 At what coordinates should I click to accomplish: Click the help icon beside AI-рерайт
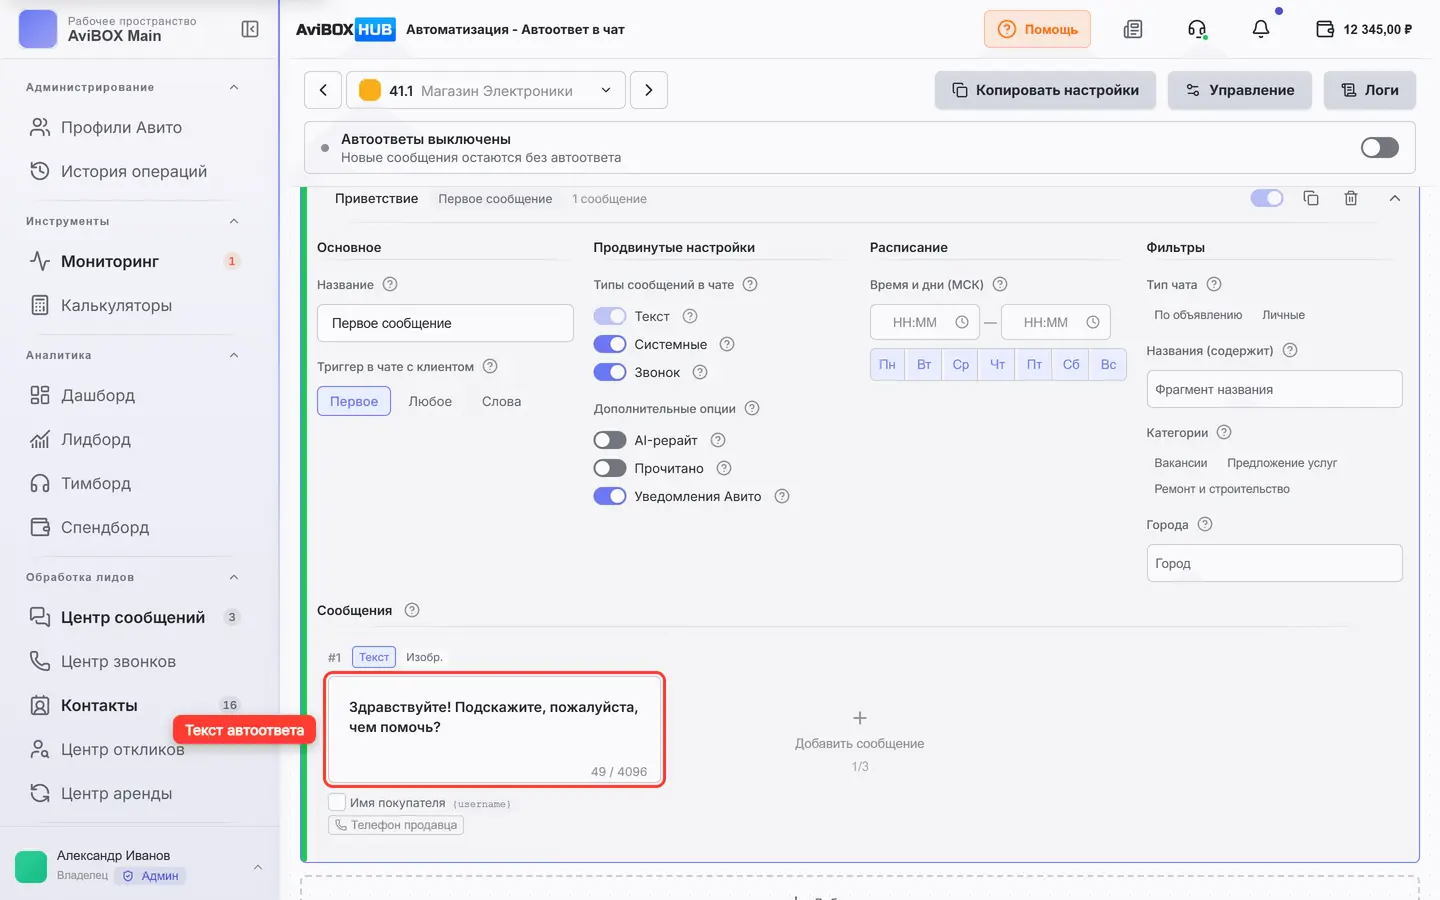tap(718, 440)
